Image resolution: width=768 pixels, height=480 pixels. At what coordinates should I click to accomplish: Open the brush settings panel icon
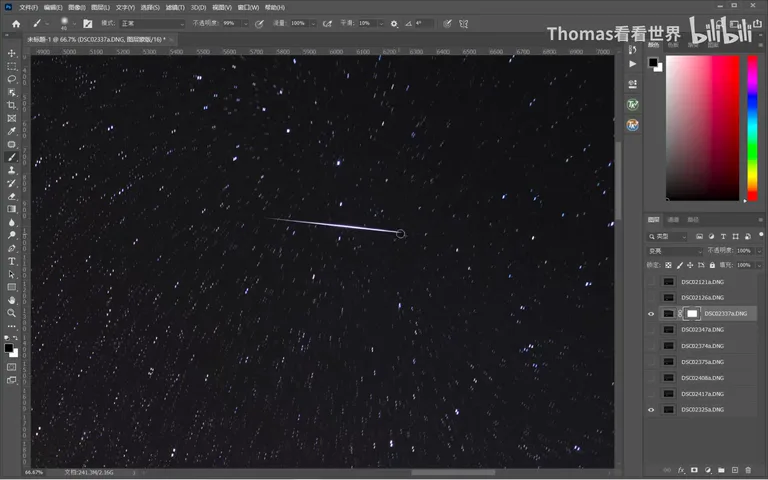click(x=88, y=24)
